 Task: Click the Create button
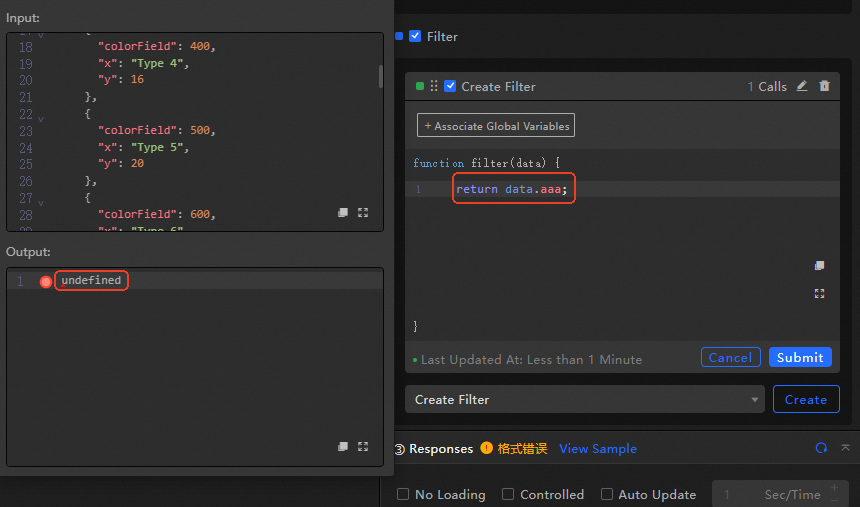806,399
